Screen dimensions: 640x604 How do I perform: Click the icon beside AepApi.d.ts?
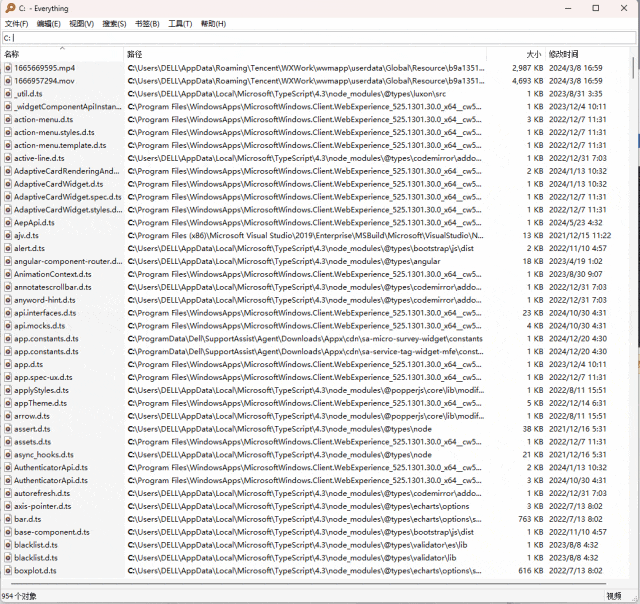point(8,223)
